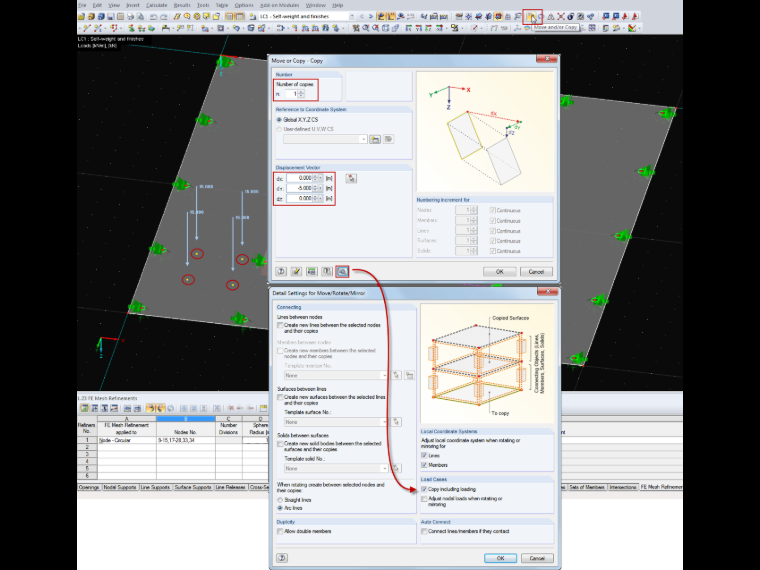Image resolution: width=760 pixels, height=570 pixels.
Task: Open the Calculate menu
Action: 156,5
